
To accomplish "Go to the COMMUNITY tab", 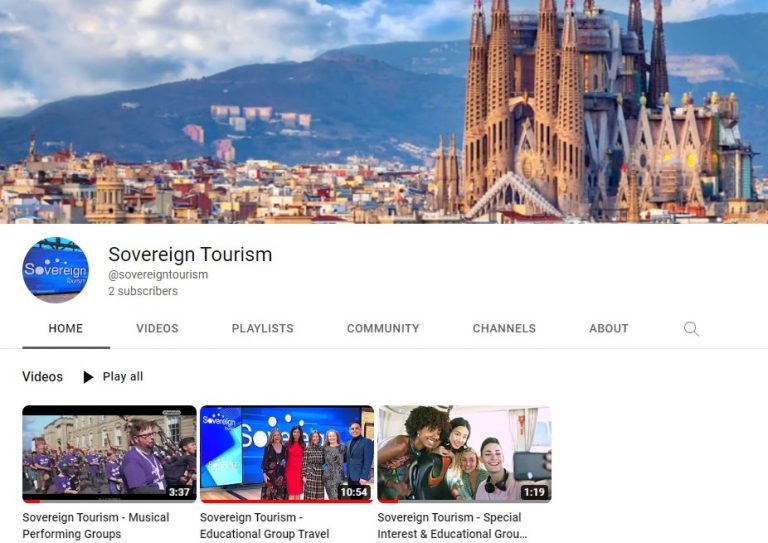I will (x=383, y=328).
